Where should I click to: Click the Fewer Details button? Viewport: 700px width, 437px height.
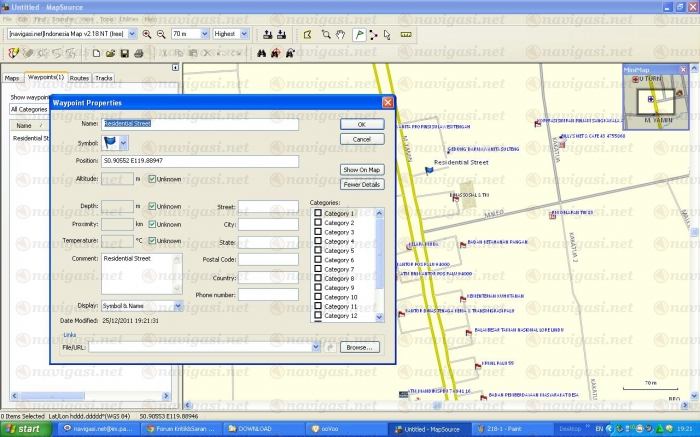(x=362, y=184)
